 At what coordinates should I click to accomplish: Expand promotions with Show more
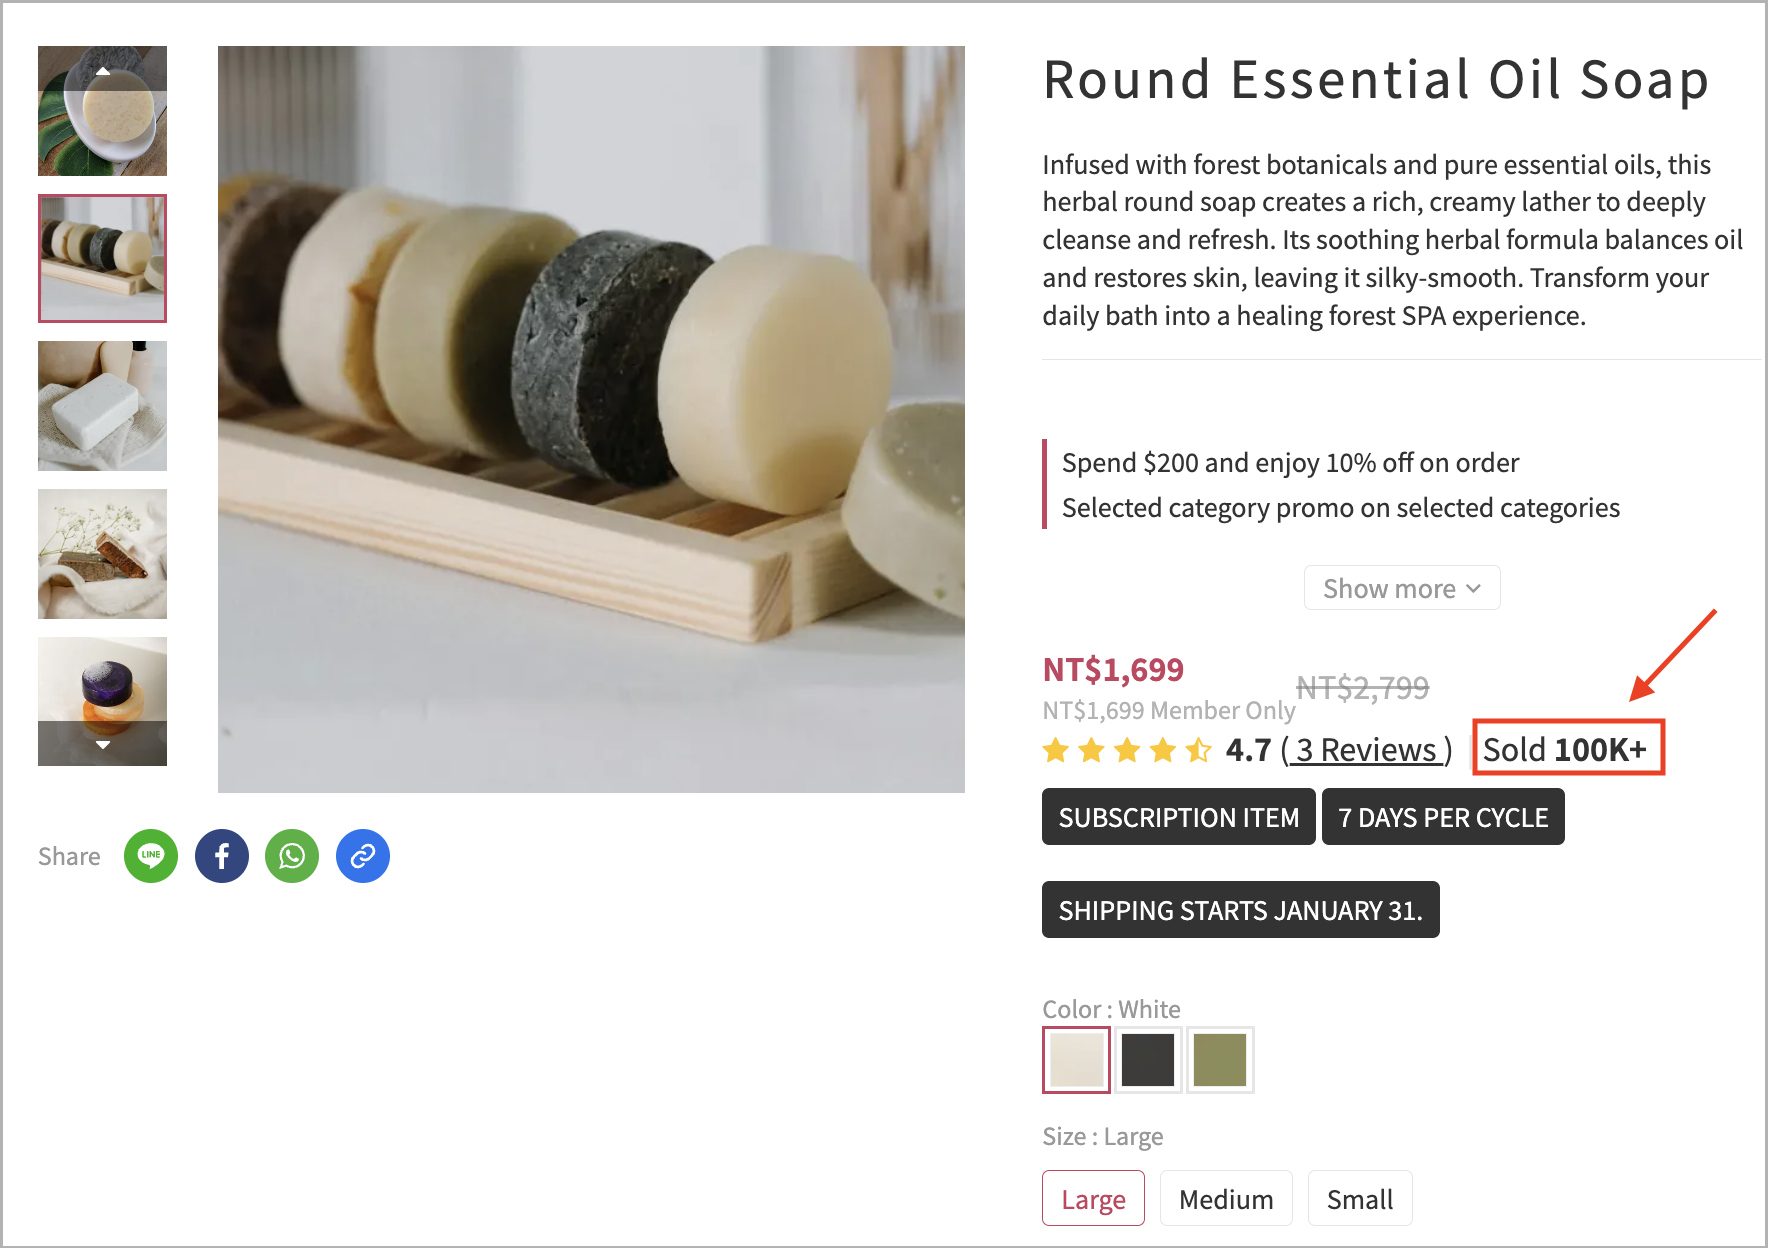tap(1402, 588)
